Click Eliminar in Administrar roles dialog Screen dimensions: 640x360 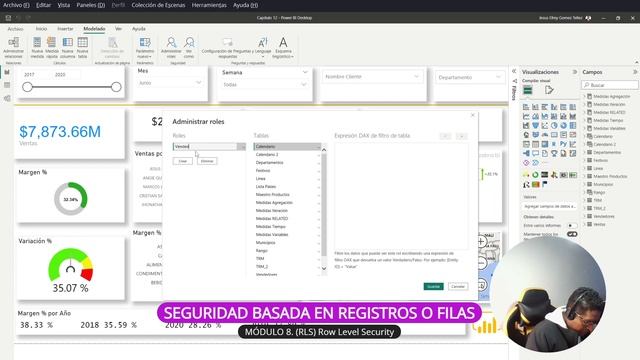[x=207, y=161]
